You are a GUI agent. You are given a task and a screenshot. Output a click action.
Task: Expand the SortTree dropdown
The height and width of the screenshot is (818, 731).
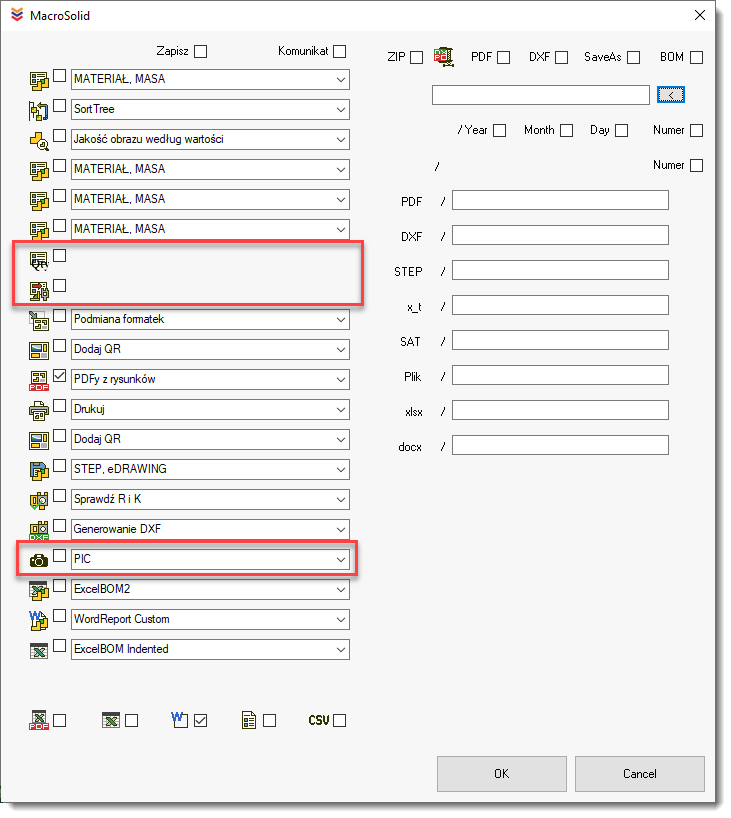click(340, 109)
